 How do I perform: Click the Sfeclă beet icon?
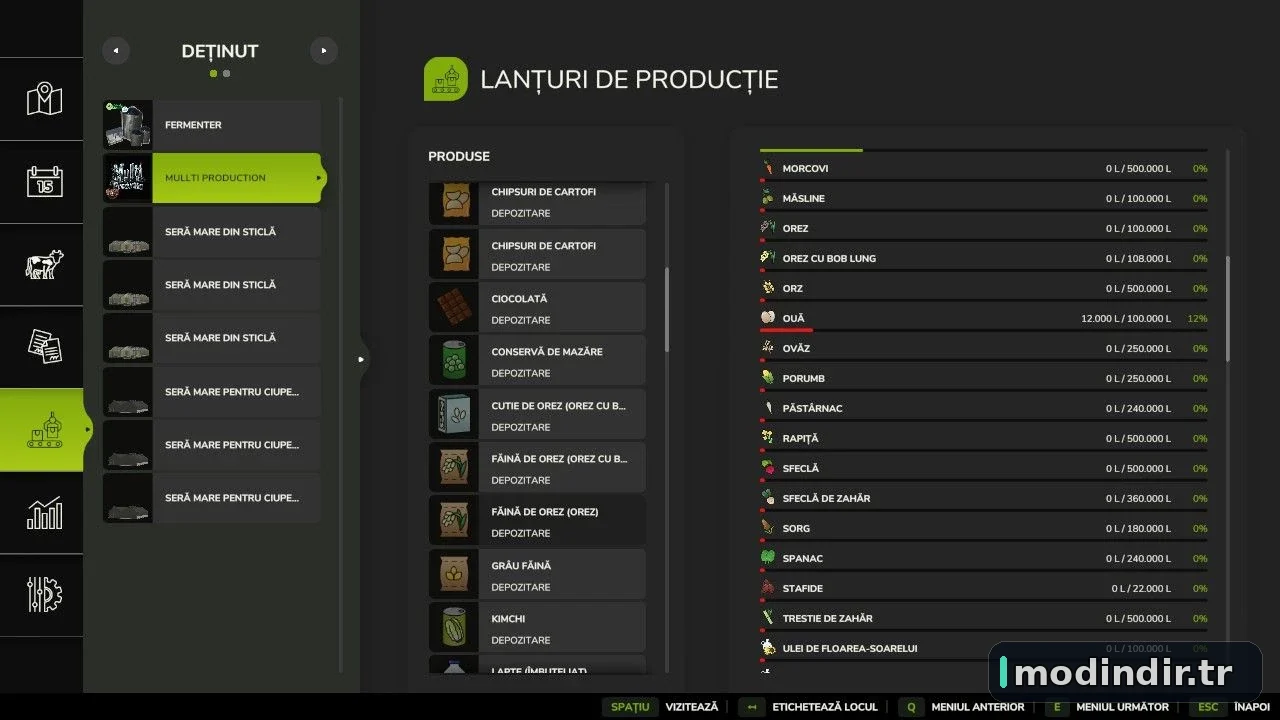pos(768,468)
